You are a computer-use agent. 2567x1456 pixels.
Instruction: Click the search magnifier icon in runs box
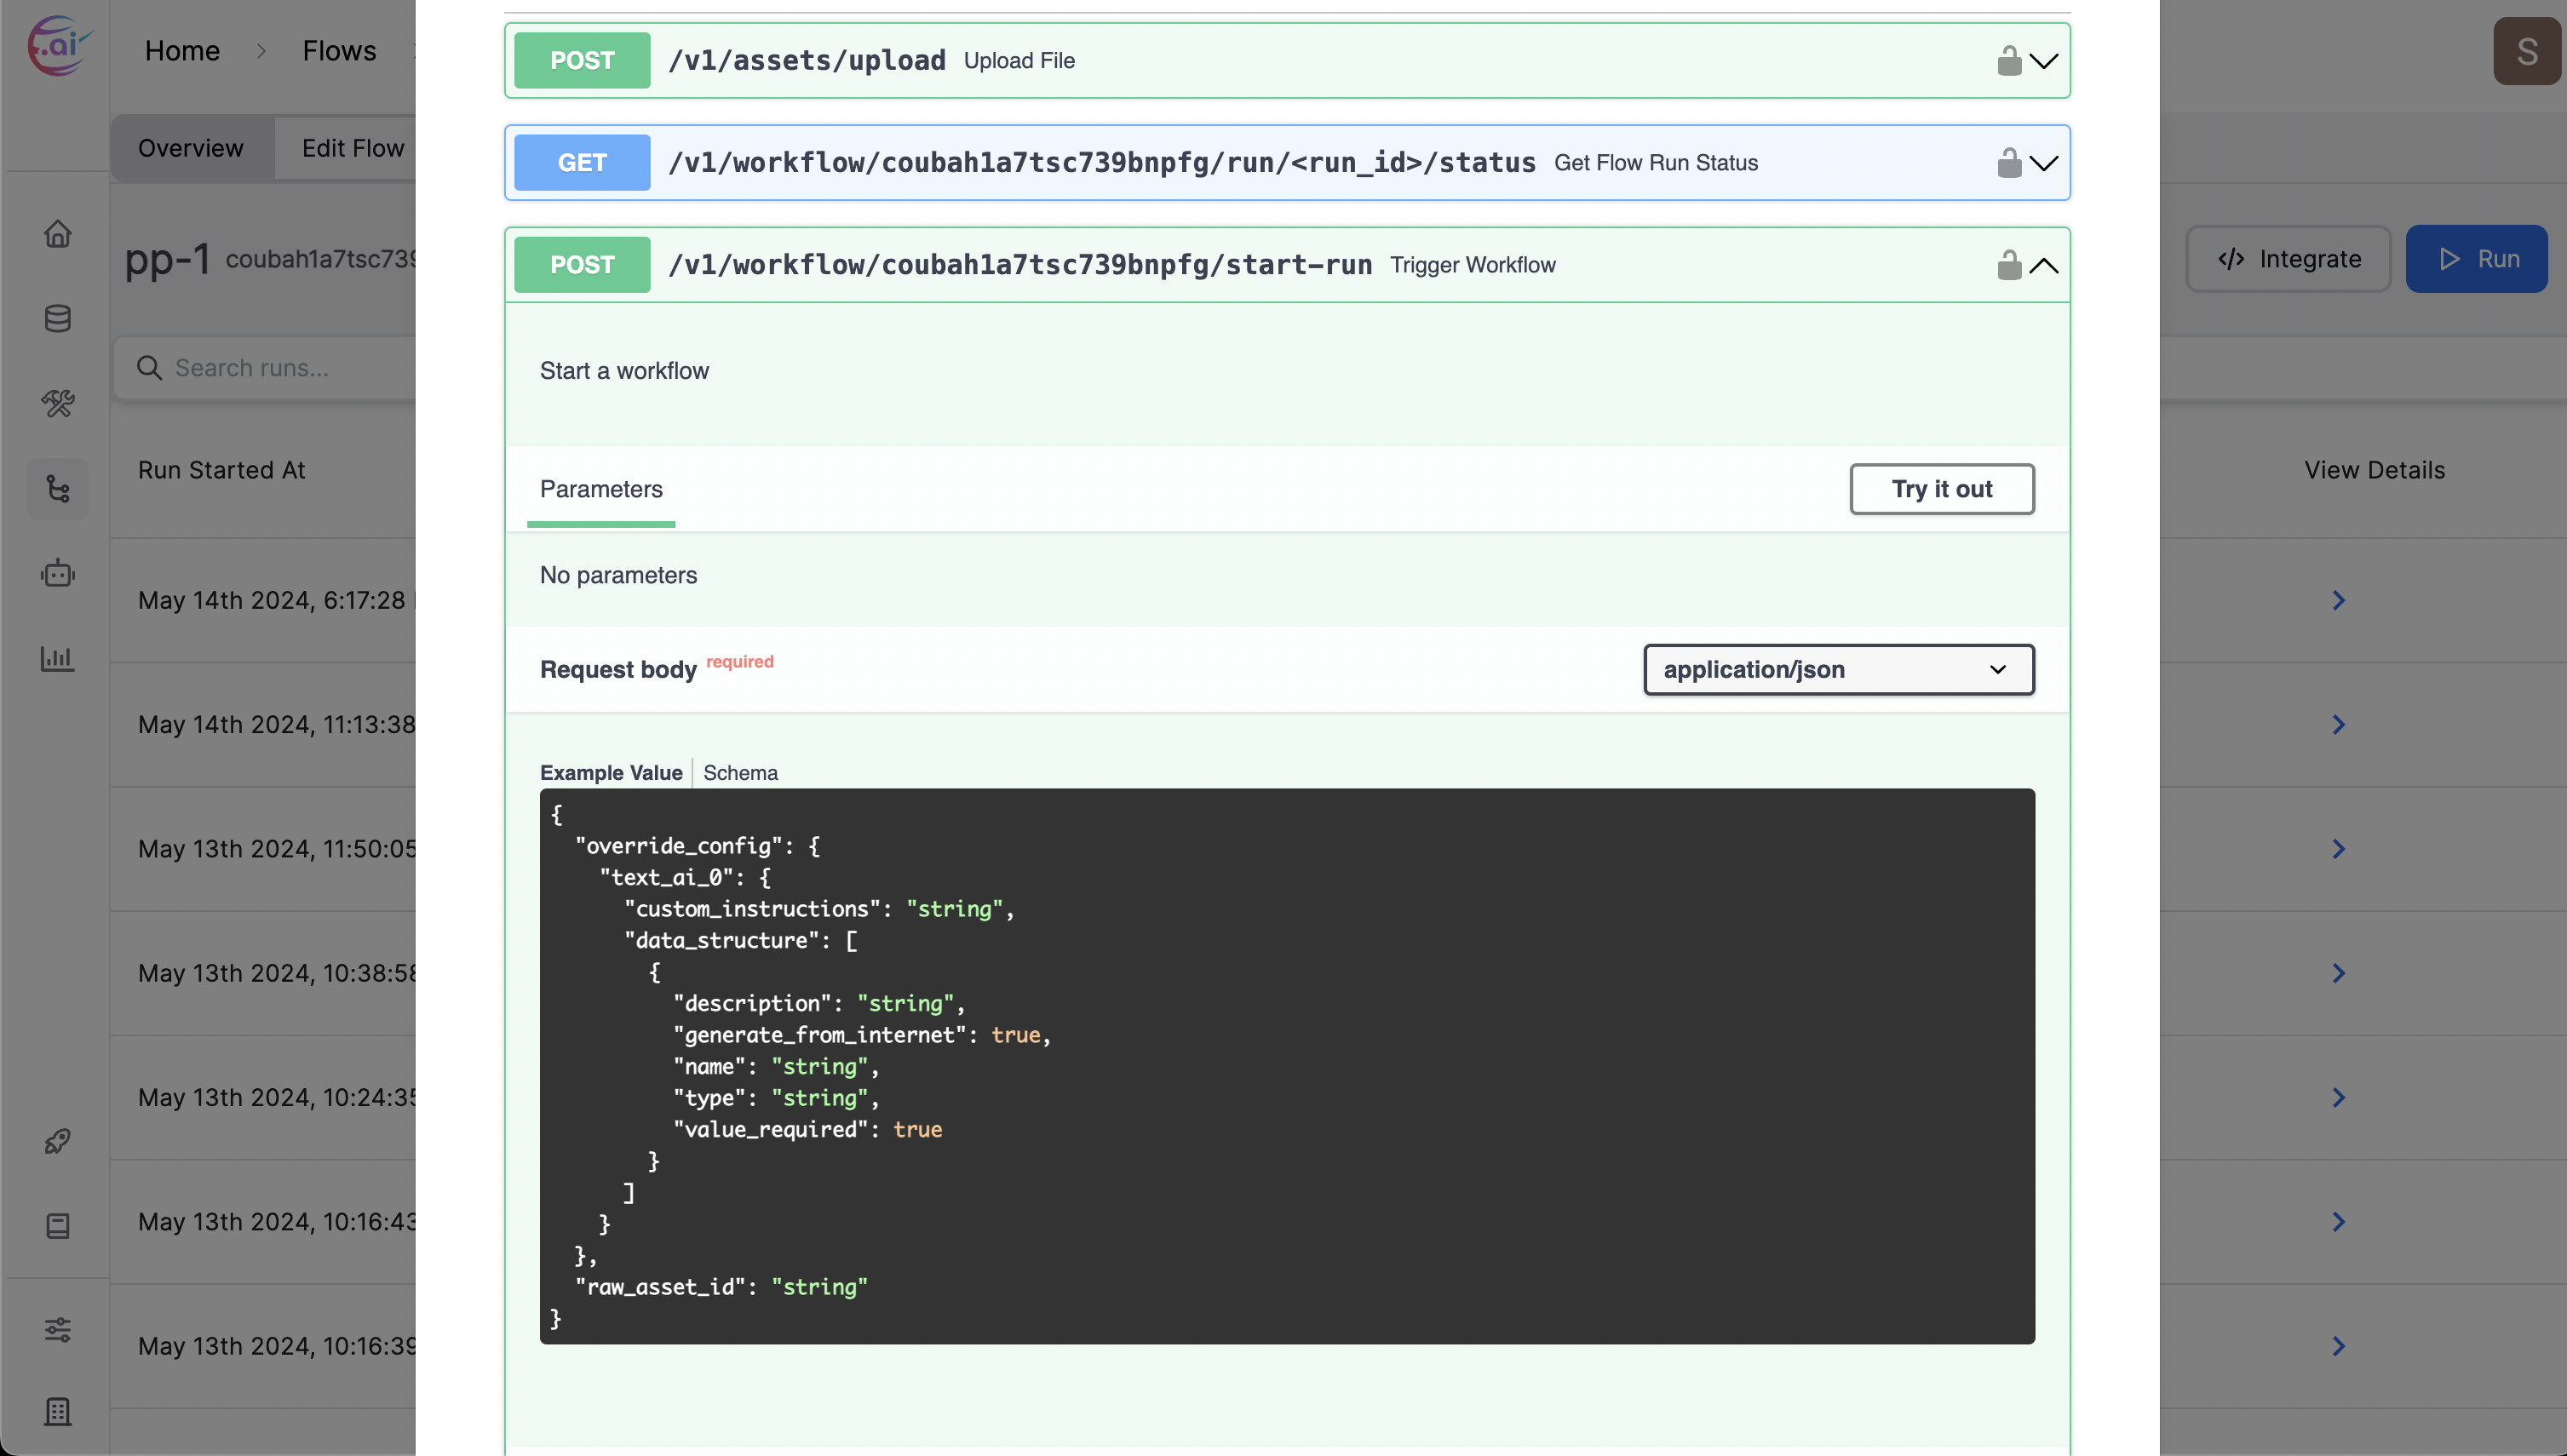[149, 368]
